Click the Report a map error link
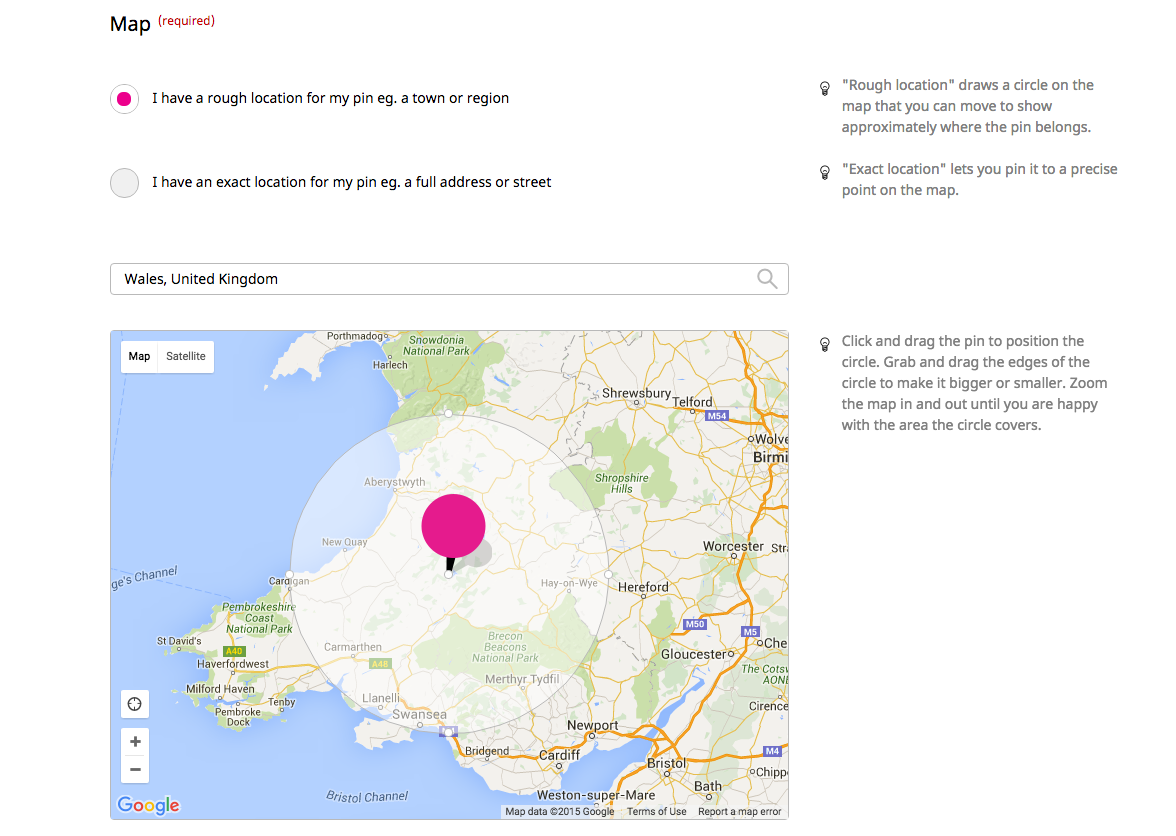The height and width of the screenshot is (836, 1176). (x=739, y=811)
